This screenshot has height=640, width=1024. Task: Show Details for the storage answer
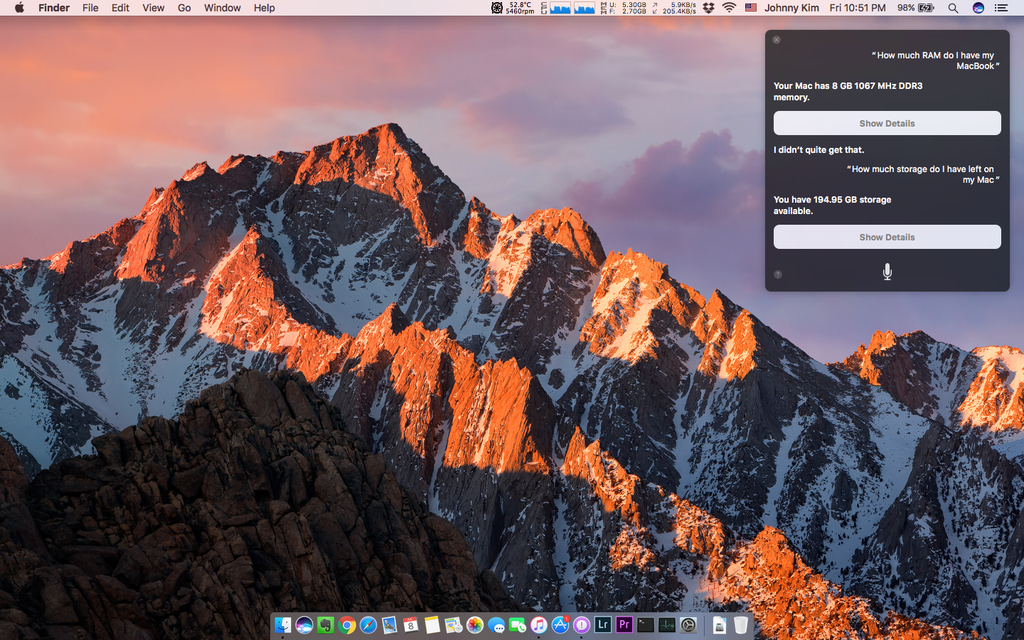[887, 237]
